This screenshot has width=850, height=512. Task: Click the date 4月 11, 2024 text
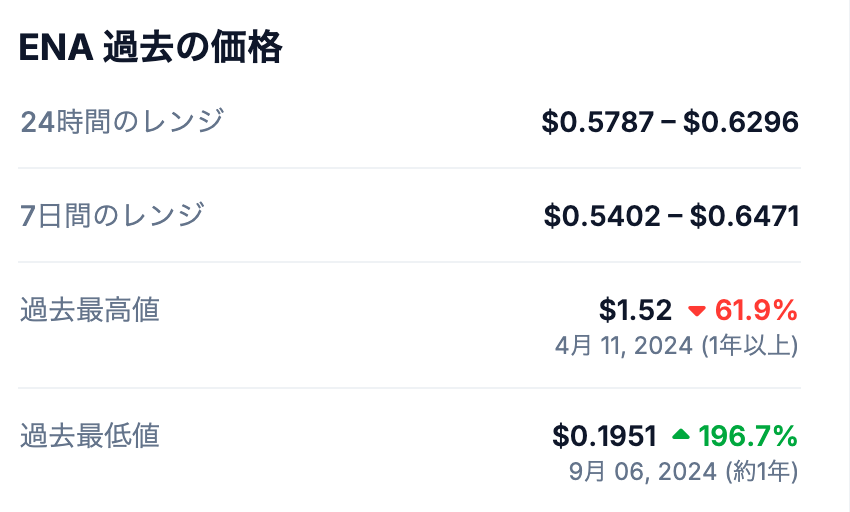click(x=623, y=346)
